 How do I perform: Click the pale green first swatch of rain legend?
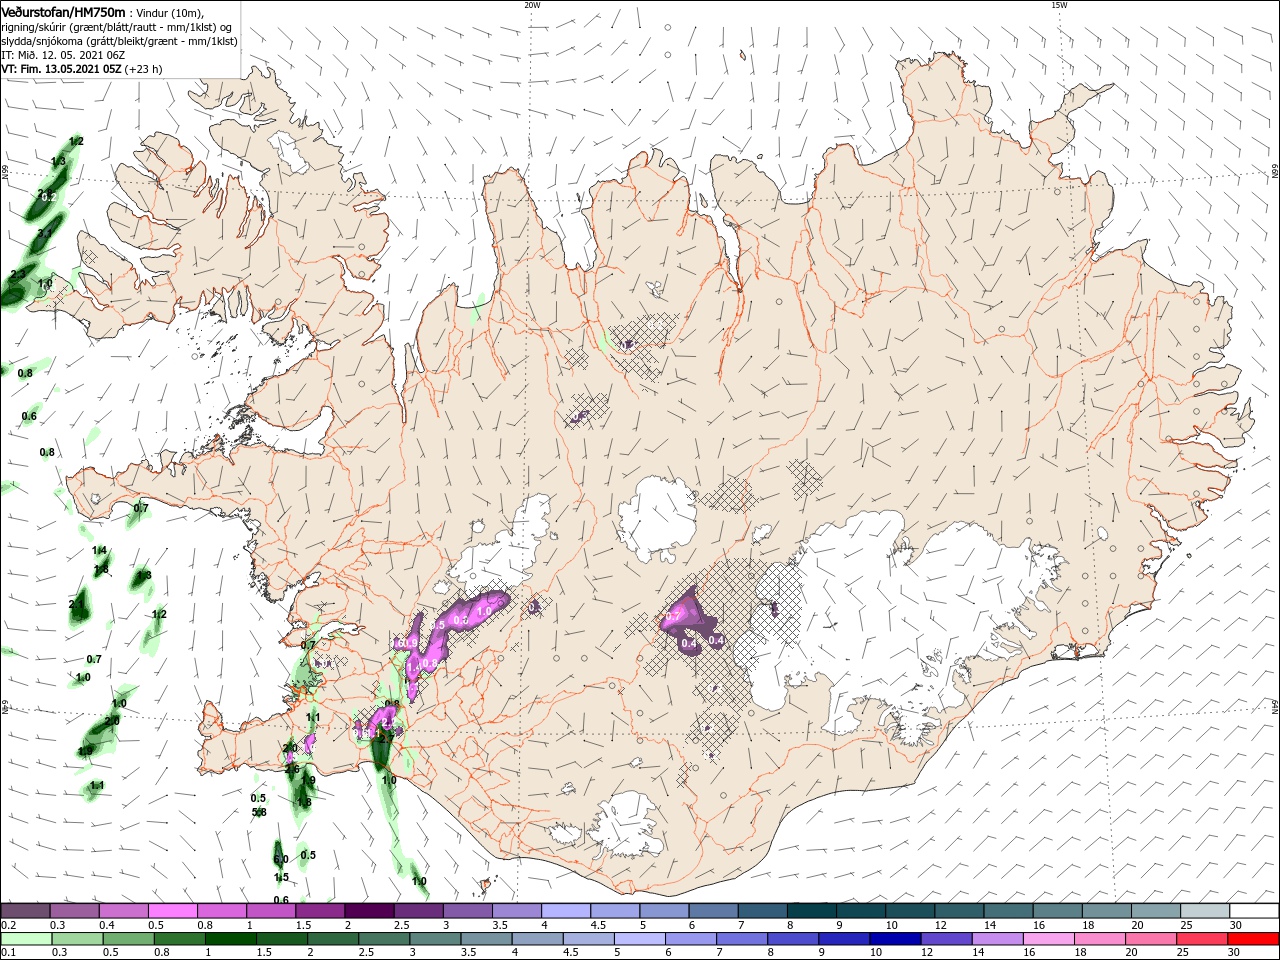25,939
